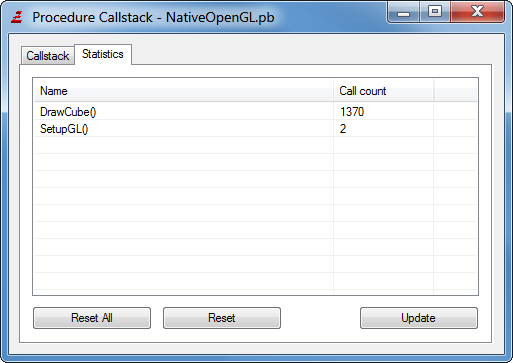Minimize the Procedure Callstack window

tap(403, 12)
